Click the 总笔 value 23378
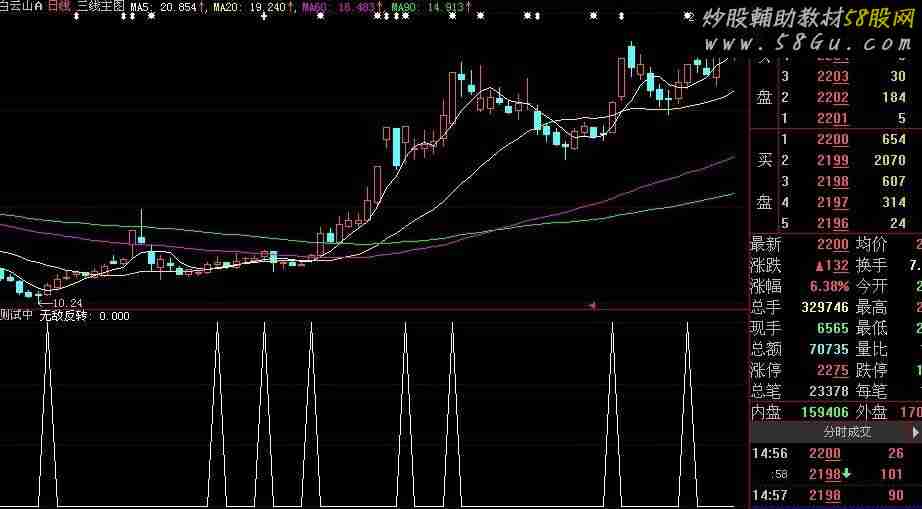The height and width of the screenshot is (509, 922). tap(829, 391)
